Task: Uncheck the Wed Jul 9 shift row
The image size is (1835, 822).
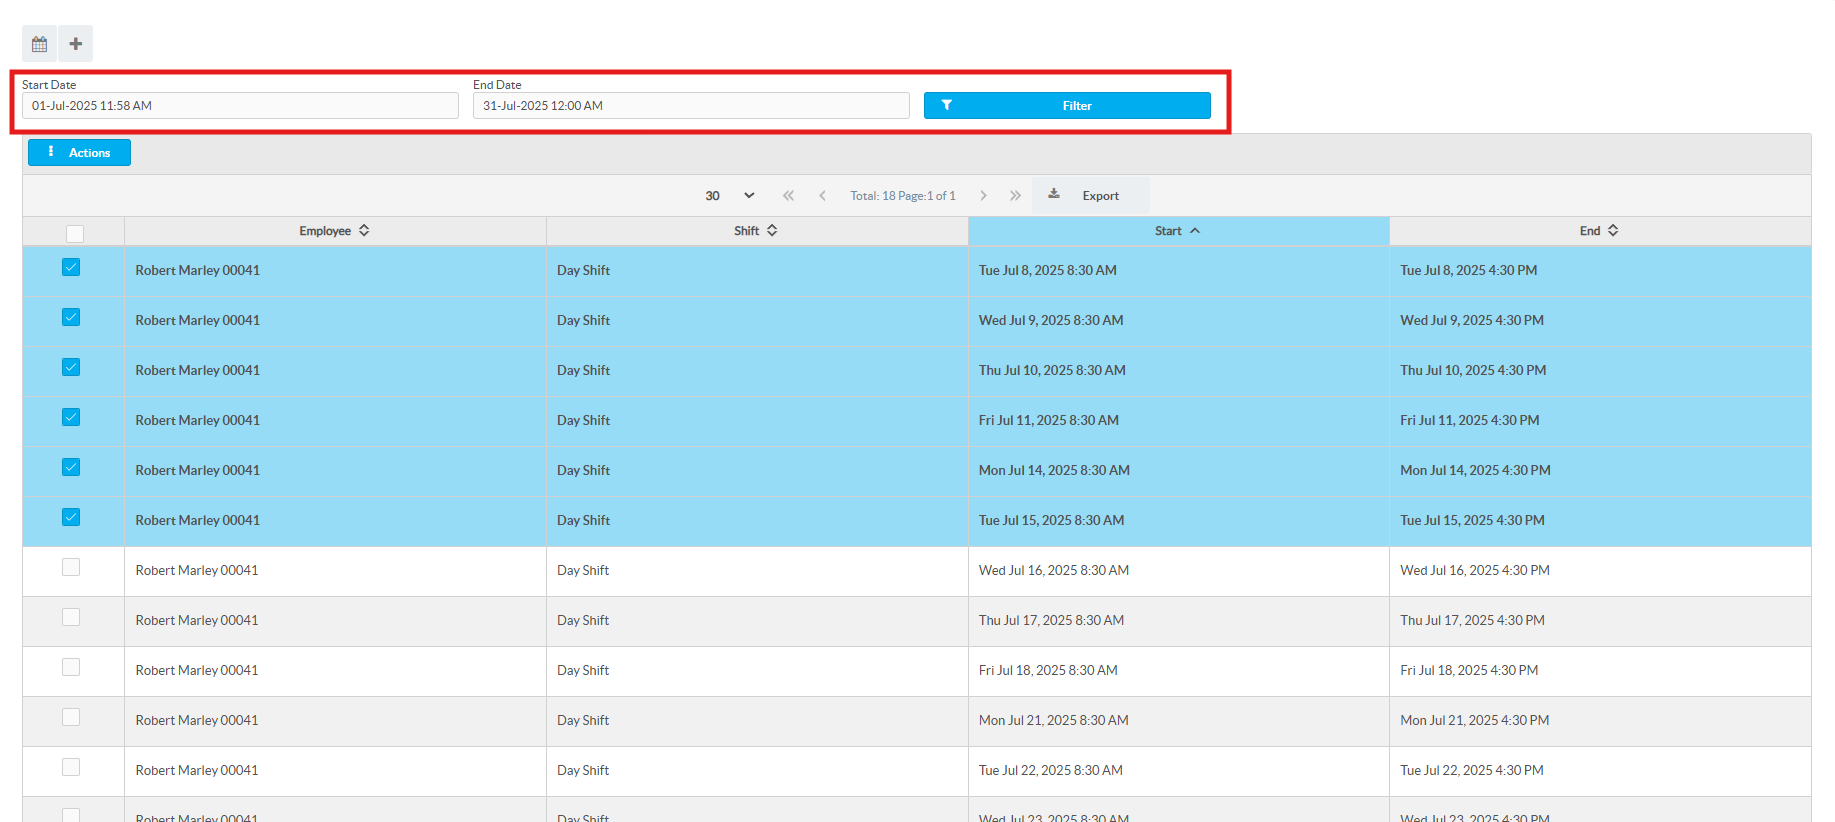Action: pyautogui.click(x=71, y=317)
